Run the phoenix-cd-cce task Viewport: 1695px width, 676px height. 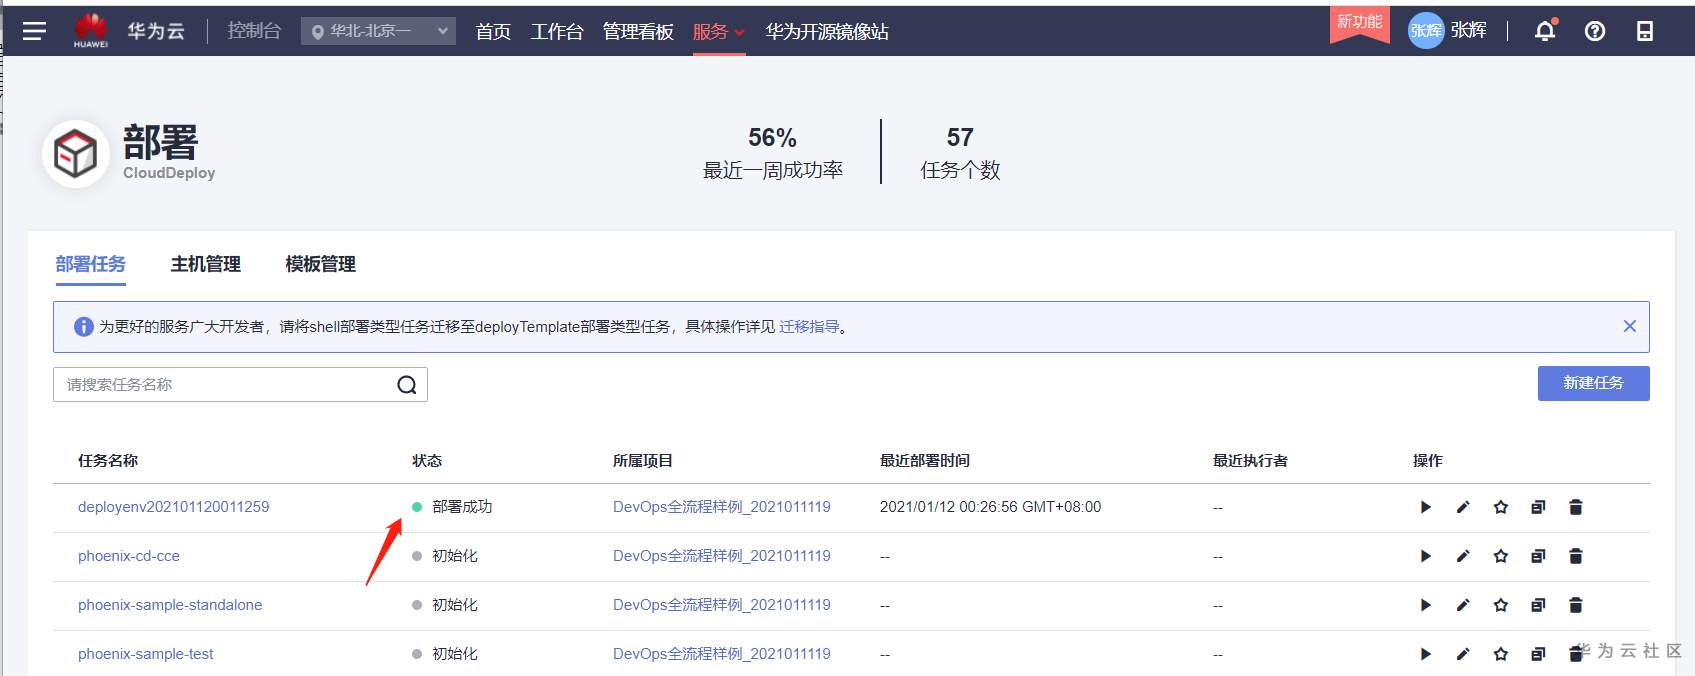(1426, 556)
